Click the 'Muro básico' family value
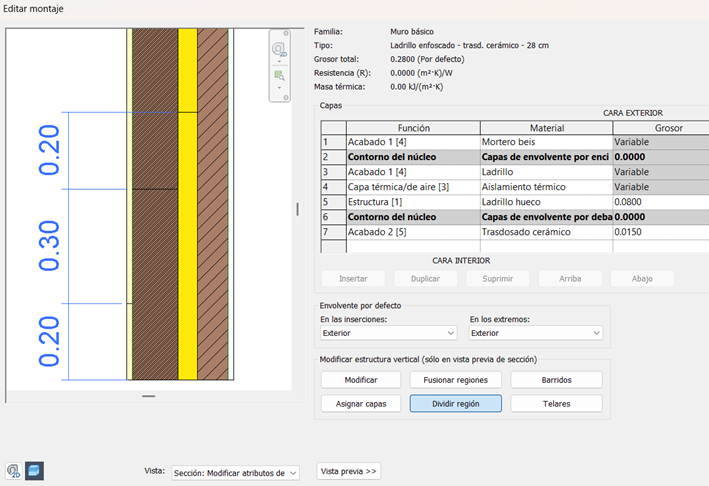Image resolution: width=709 pixels, height=486 pixels. 412,32
